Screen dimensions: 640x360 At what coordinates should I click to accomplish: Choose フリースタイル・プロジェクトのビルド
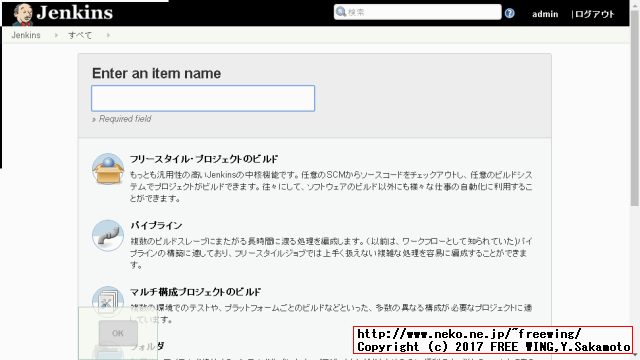(204, 159)
